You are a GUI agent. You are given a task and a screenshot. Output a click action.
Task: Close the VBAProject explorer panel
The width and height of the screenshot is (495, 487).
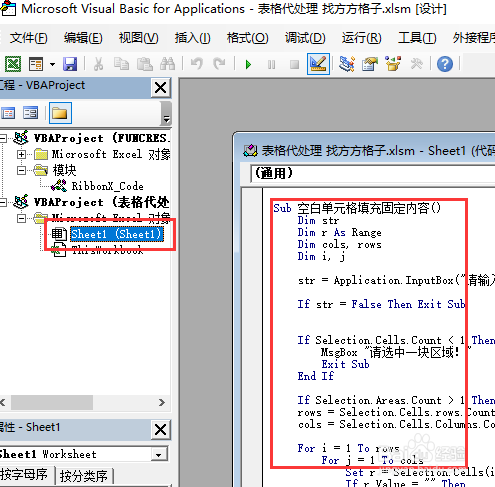161,88
